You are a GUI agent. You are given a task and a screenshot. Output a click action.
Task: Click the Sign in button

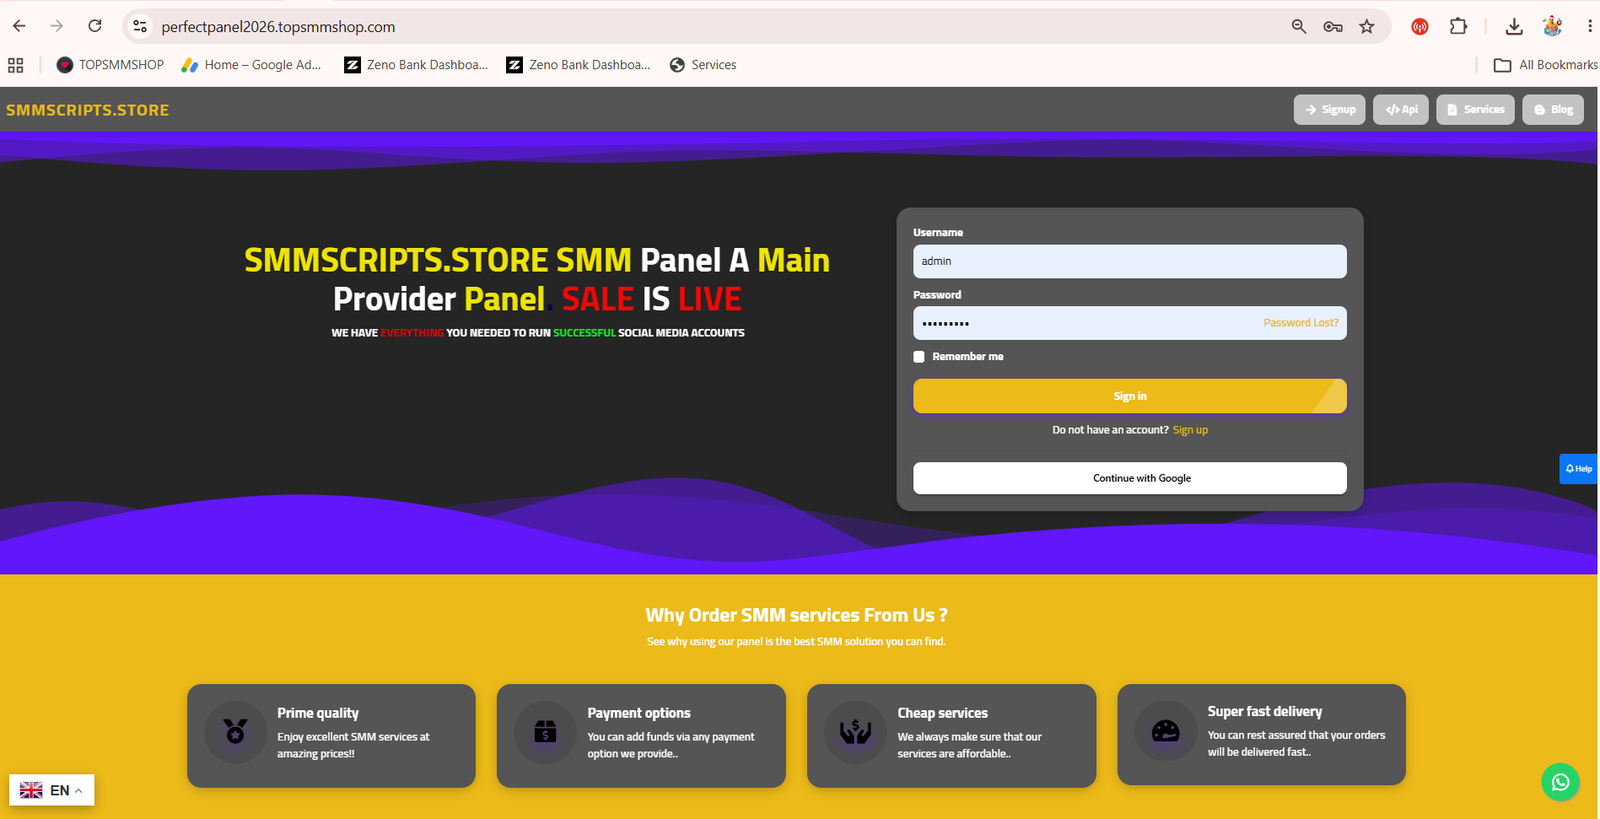(1130, 396)
